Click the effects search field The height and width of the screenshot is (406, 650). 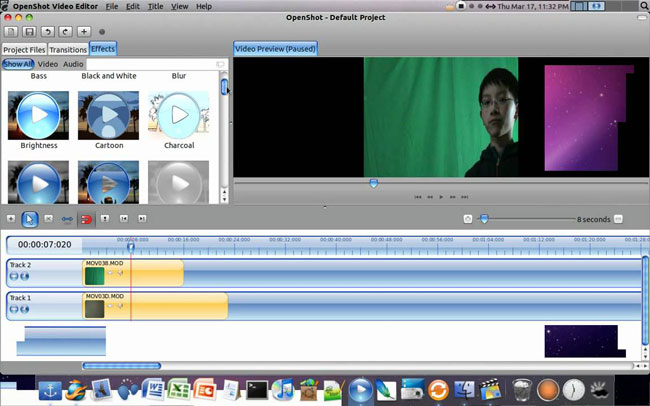tap(155, 64)
